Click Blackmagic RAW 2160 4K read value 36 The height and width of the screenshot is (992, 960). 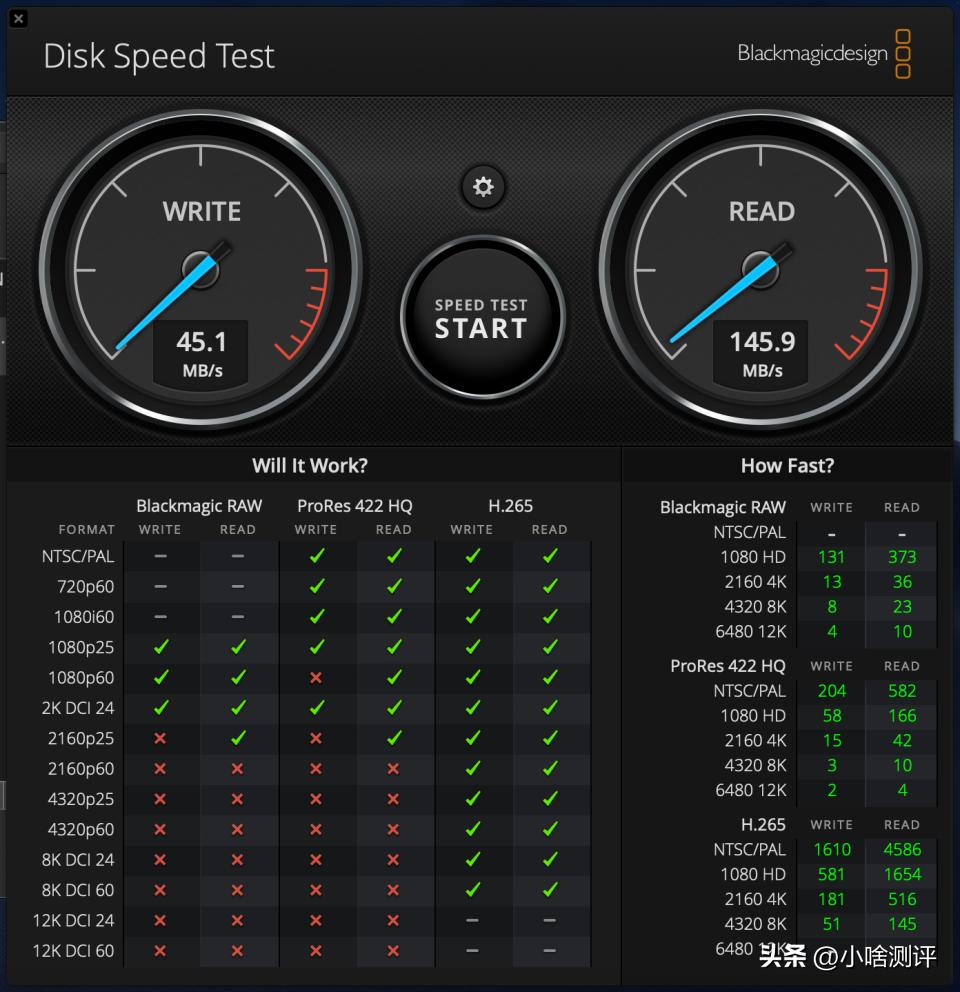click(x=902, y=582)
